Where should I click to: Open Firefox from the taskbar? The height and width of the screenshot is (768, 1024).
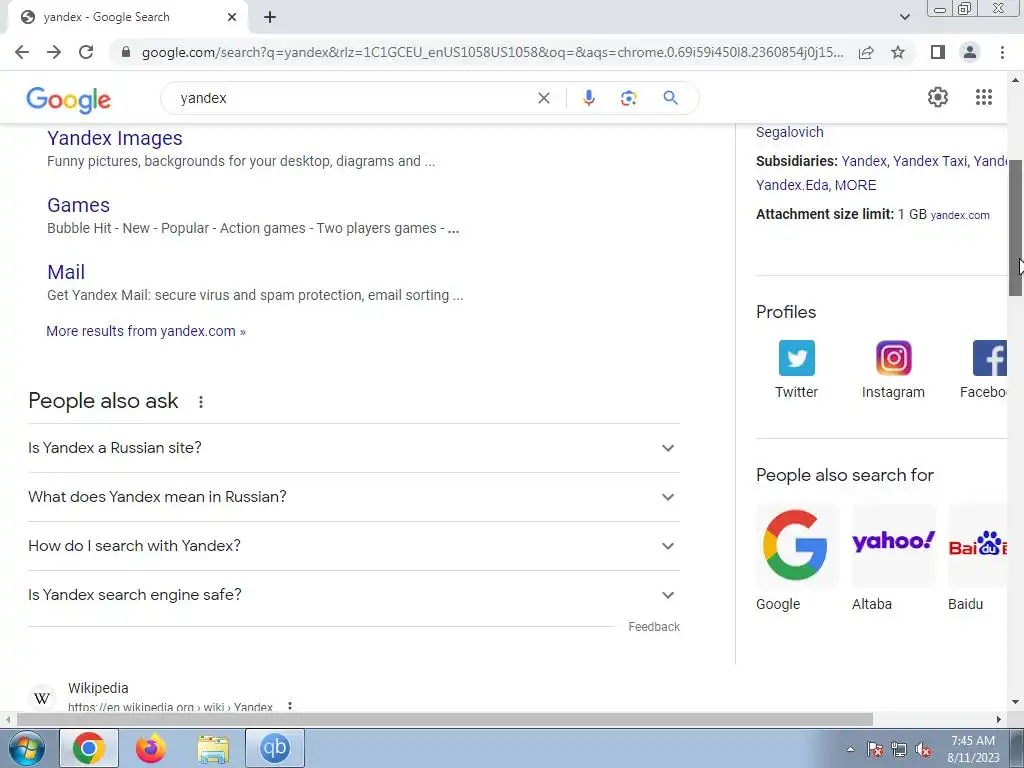[x=151, y=748]
